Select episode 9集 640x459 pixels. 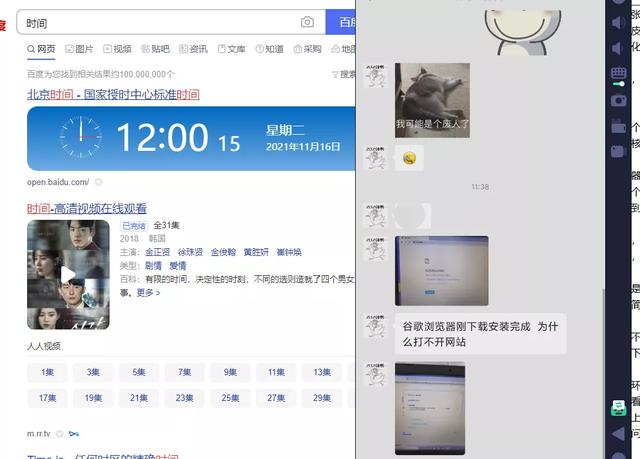230,372
